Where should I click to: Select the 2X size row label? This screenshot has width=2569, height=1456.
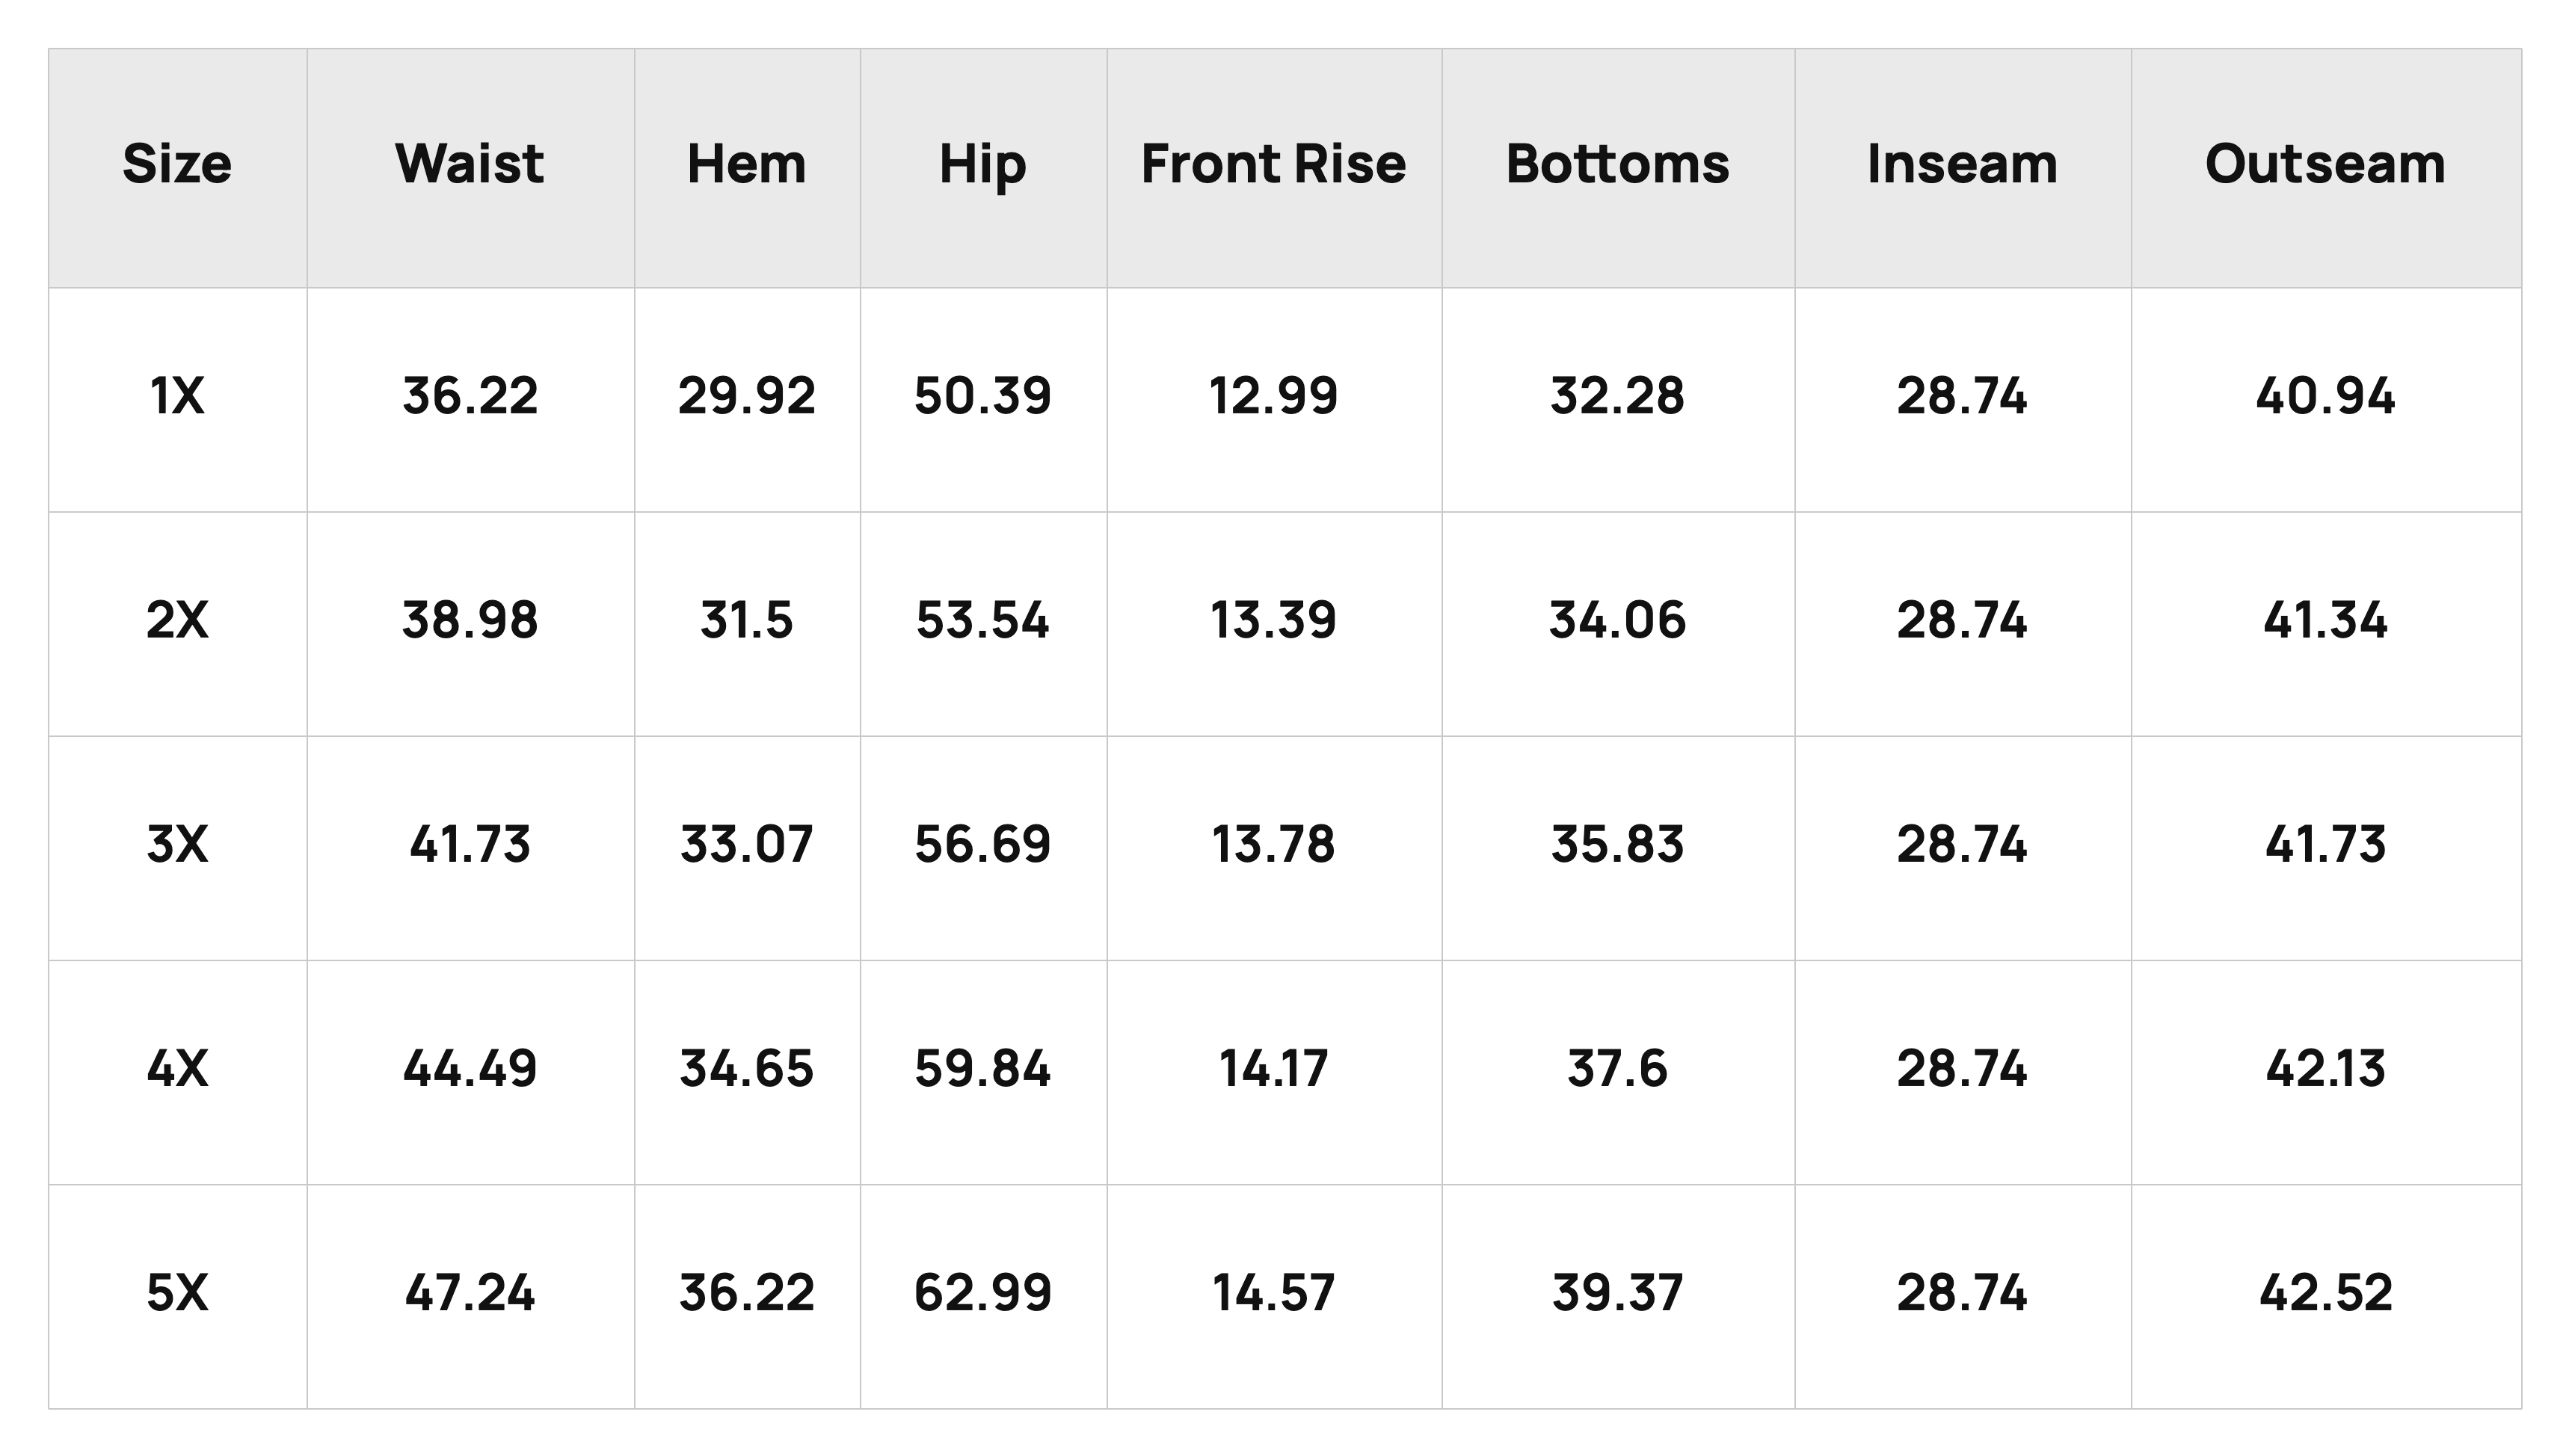tap(177, 620)
